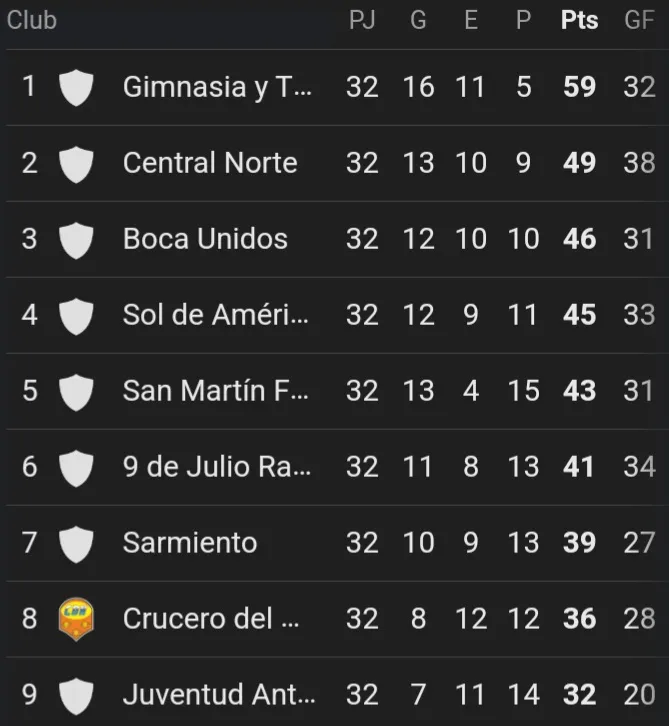Screen dimensions: 669x726
Task: Open the Sarmiento team name link
Action: tap(190, 543)
